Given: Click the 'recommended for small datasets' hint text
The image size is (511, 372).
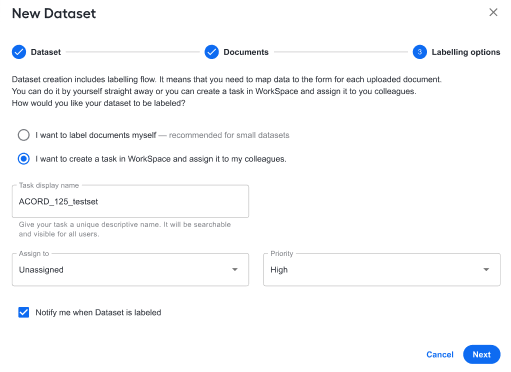Looking at the screenshot, I should coord(229,135).
